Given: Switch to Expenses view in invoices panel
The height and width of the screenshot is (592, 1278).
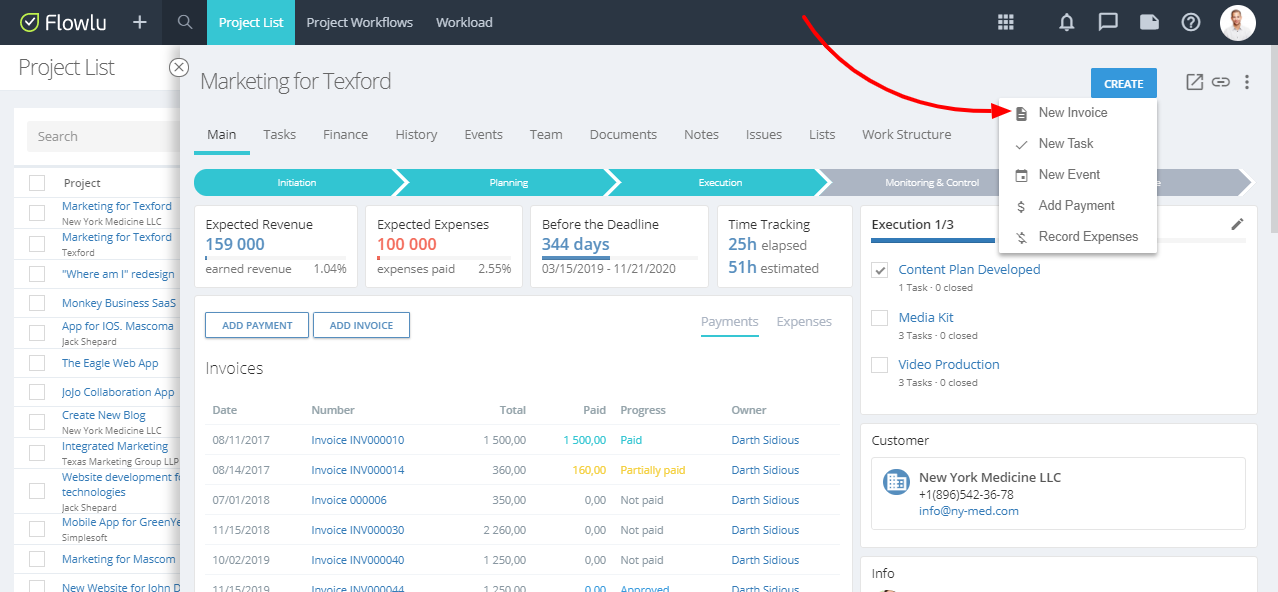Looking at the screenshot, I should [x=804, y=322].
